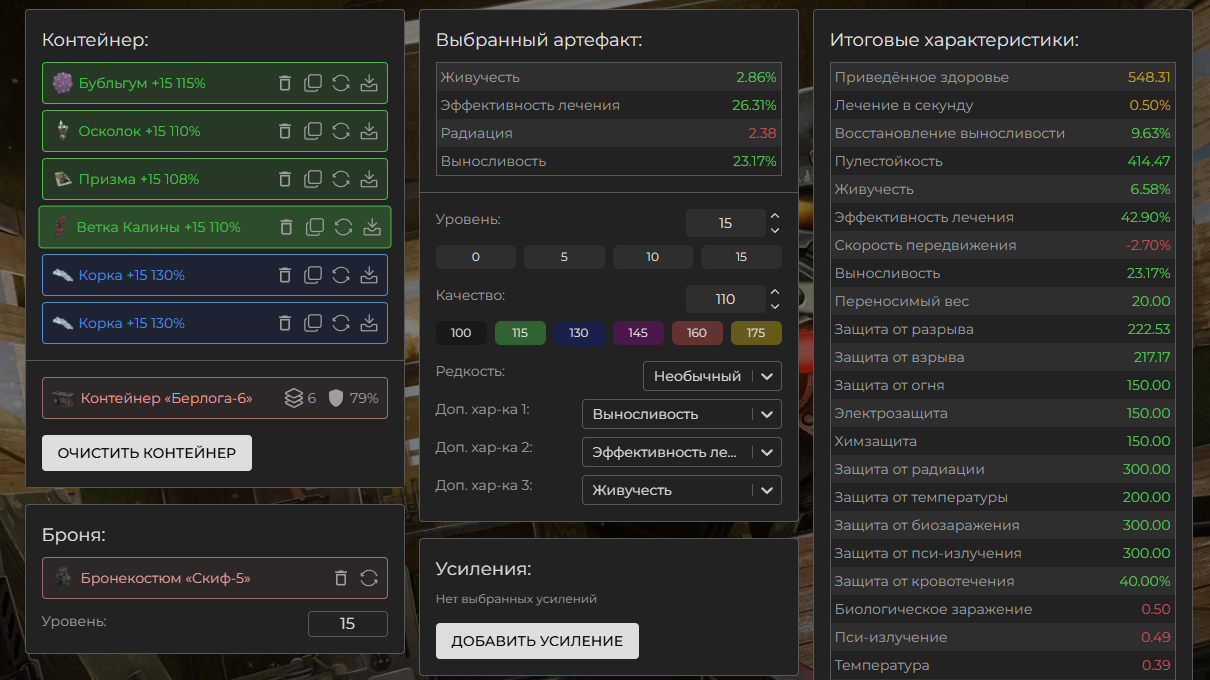This screenshot has width=1210, height=680.
Task: Set level preset to 0
Action: point(476,257)
